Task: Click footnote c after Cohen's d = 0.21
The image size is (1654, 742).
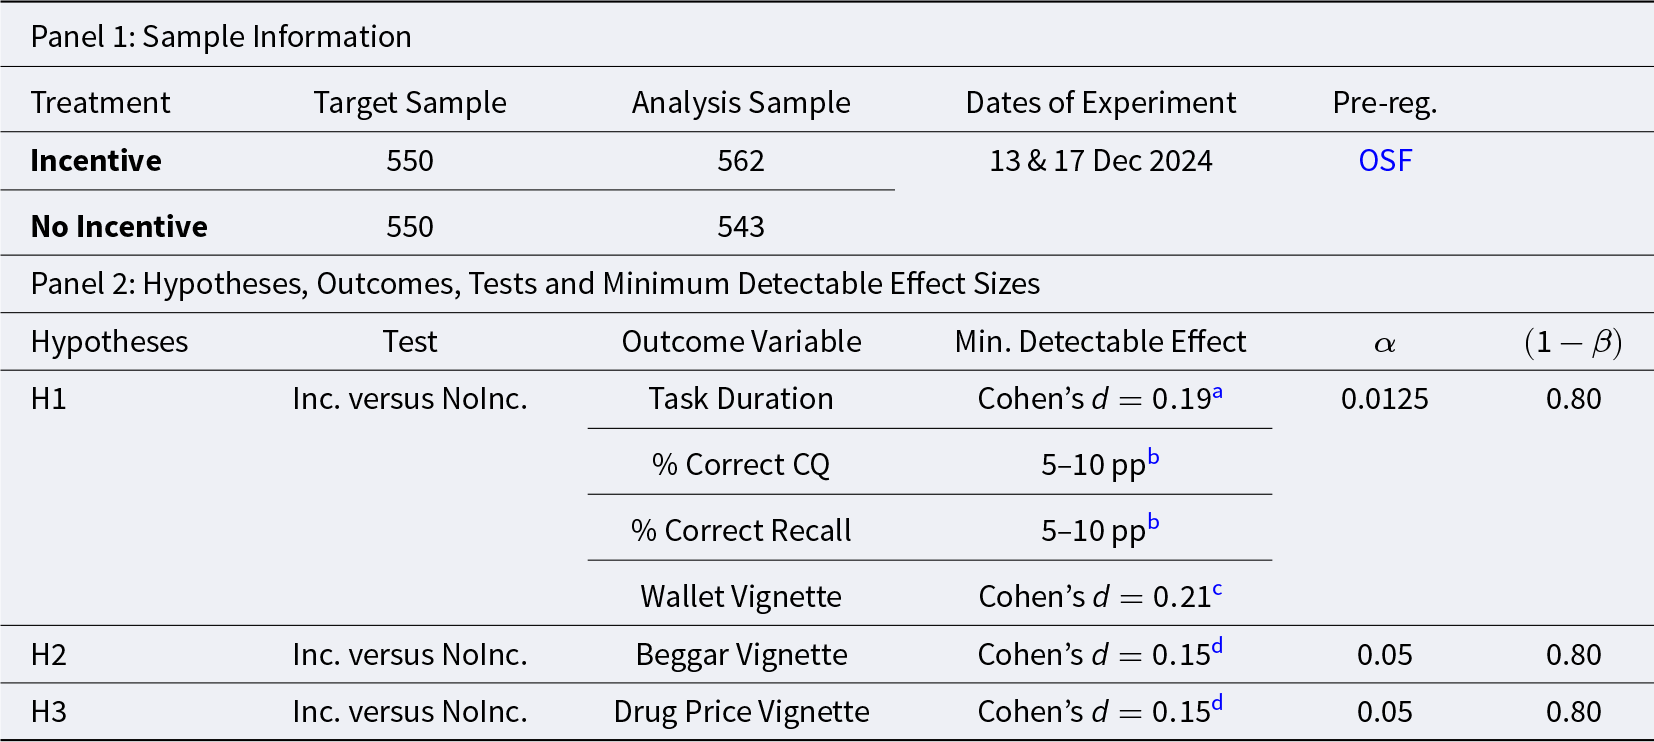Action: click(1217, 590)
